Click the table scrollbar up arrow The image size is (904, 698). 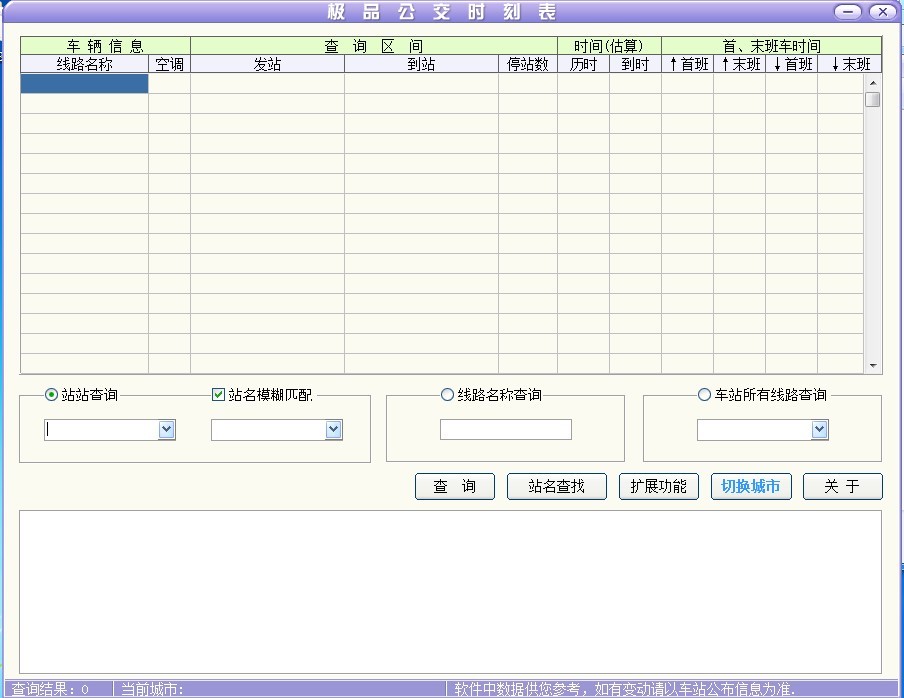(873, 83)
